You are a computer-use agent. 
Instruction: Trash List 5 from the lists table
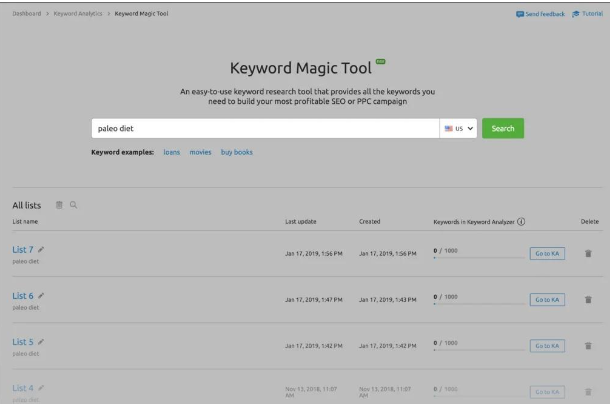click(588, 346)
